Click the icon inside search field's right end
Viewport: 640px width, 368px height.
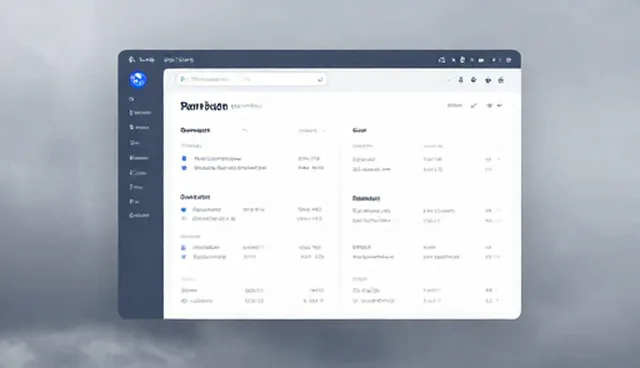pyautogui.click(x=320, y=80)
